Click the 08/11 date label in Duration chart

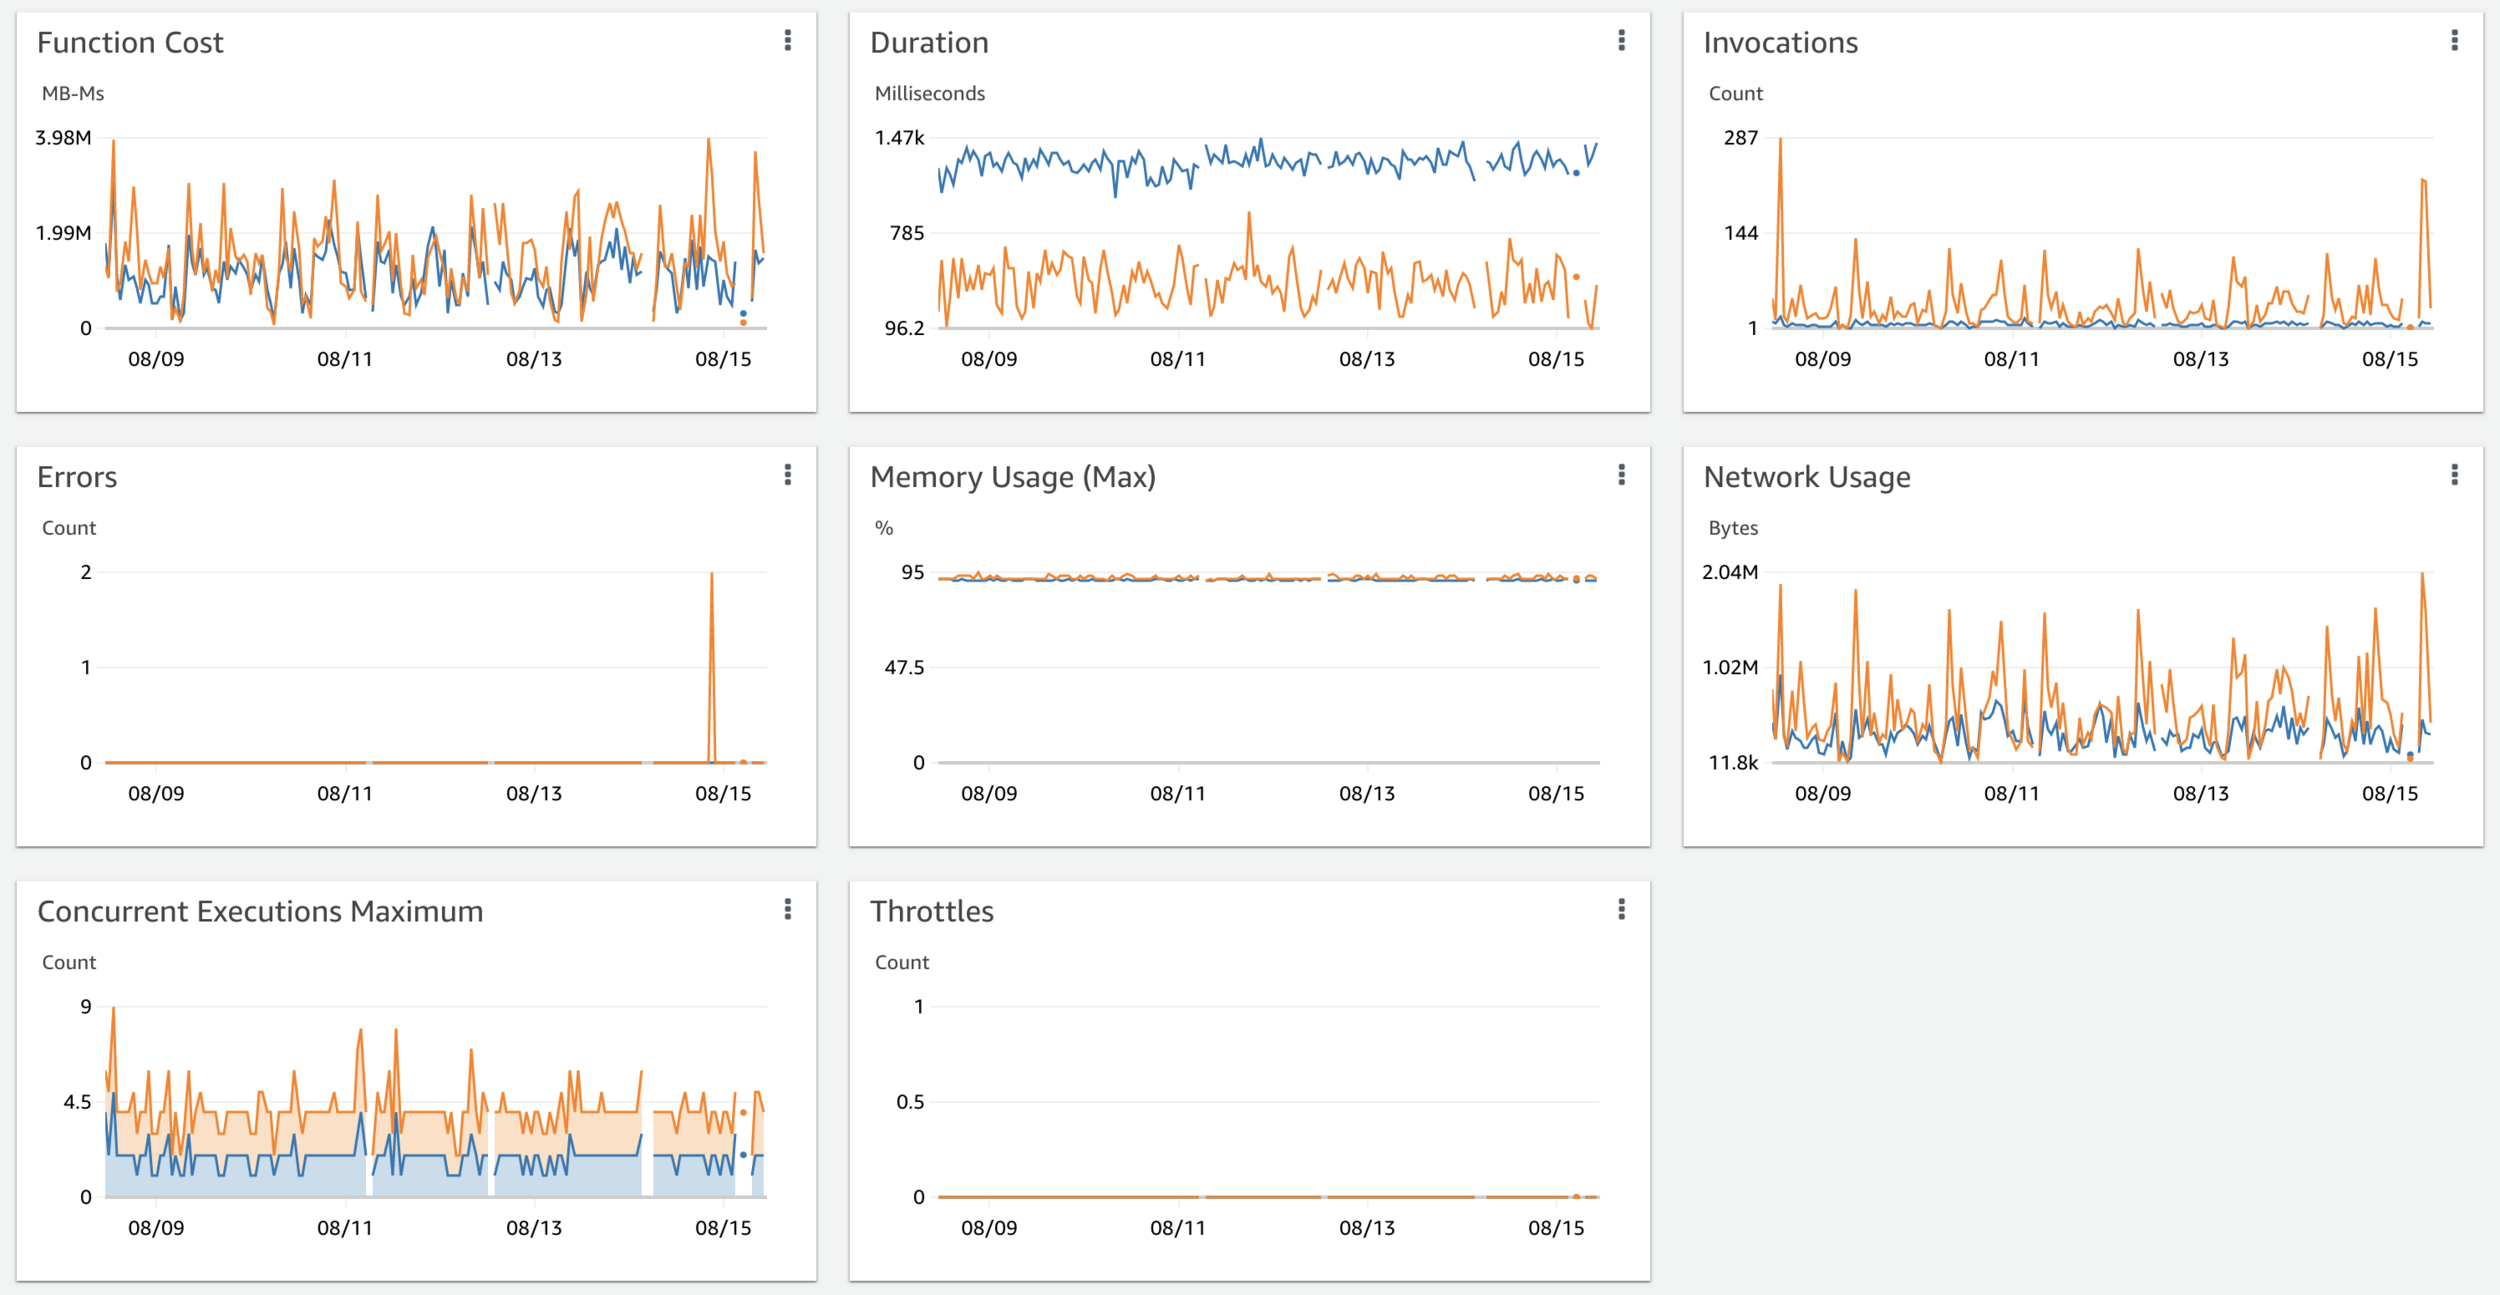pyautogui.click(x=1177, y=359)
